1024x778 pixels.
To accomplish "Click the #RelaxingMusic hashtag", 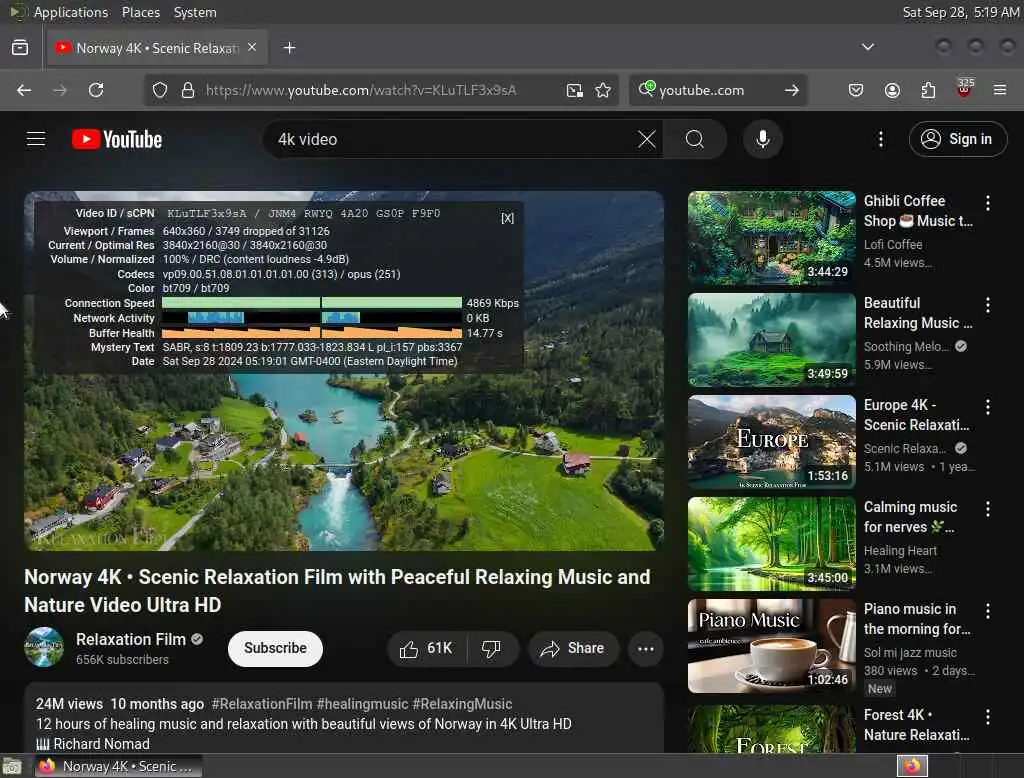I will pyautogui.click(x=462, y=704).
